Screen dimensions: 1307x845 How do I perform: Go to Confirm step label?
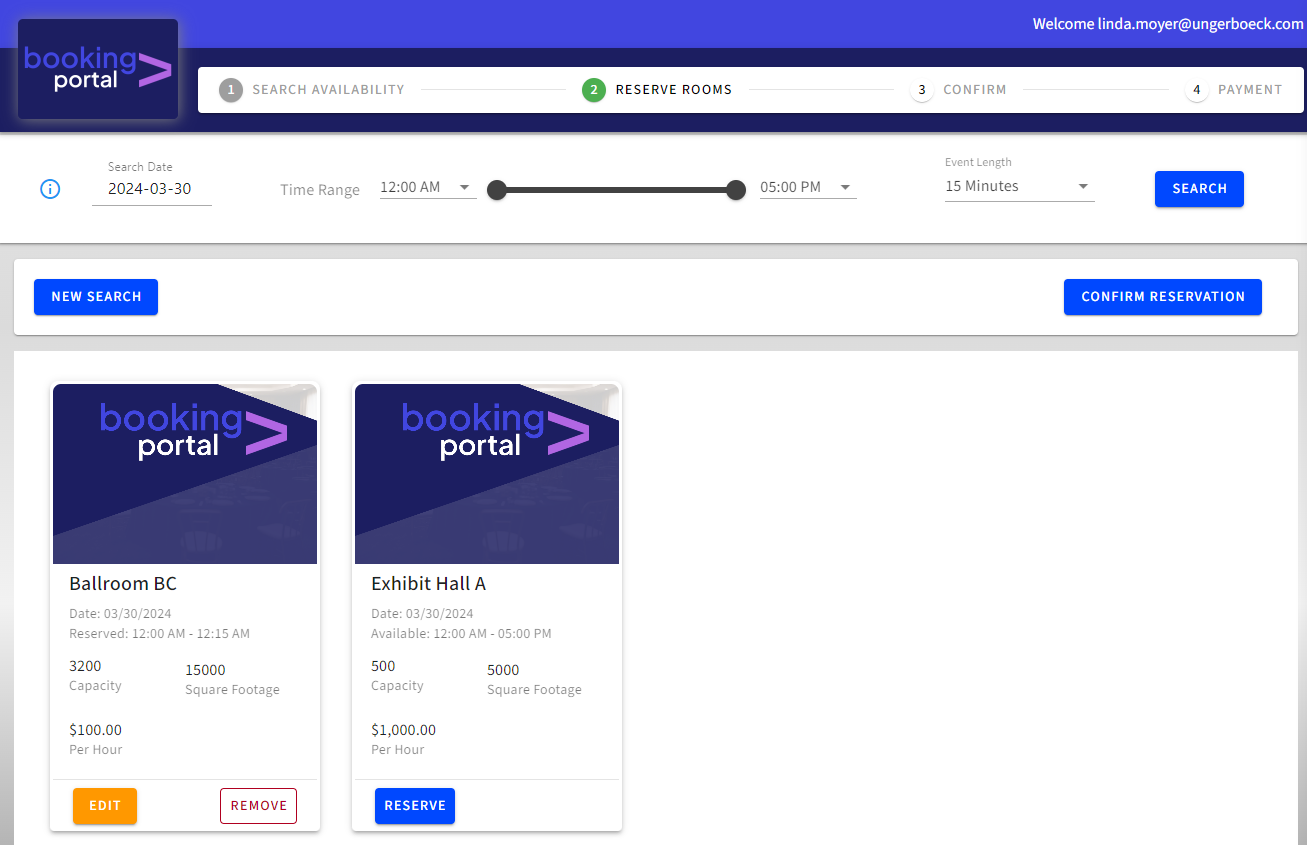(x=975, y=90)
